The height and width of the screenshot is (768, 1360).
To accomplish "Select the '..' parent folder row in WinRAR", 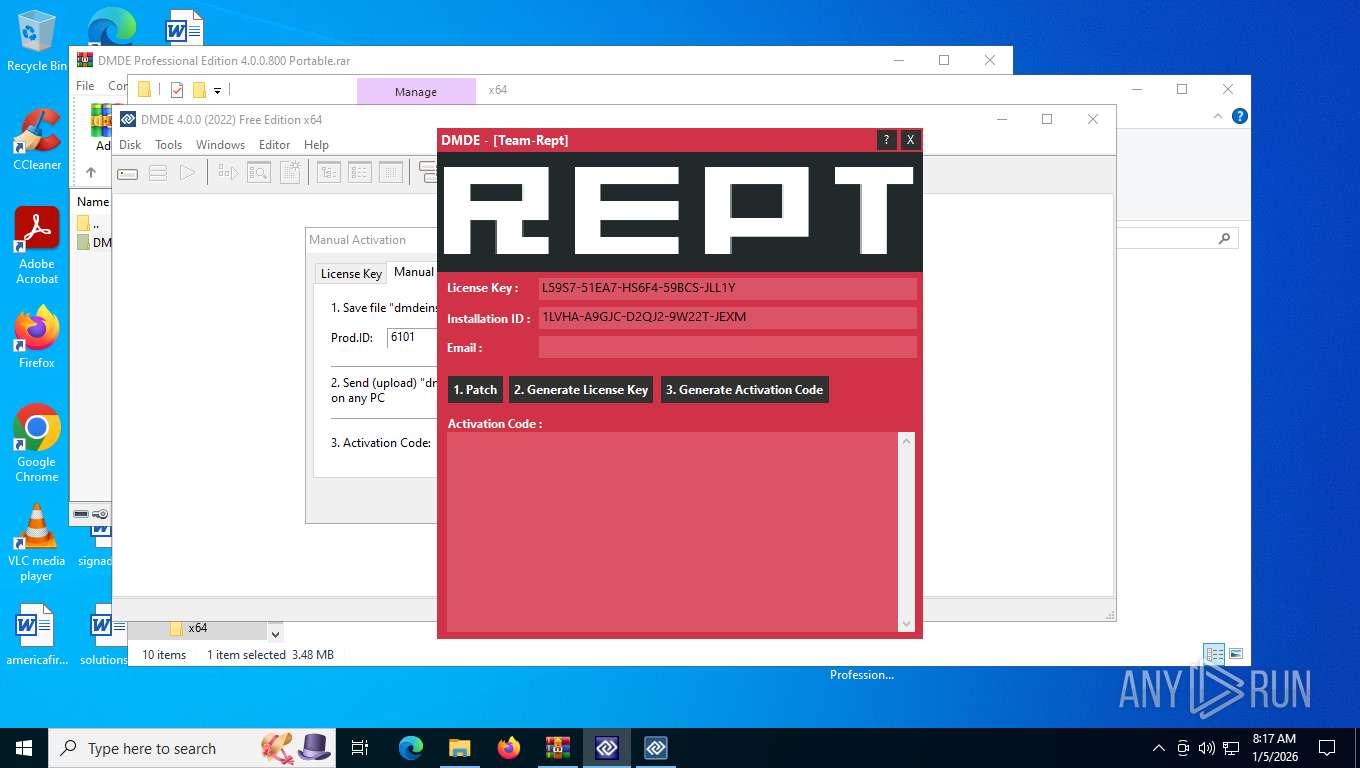I will [93, 224].
